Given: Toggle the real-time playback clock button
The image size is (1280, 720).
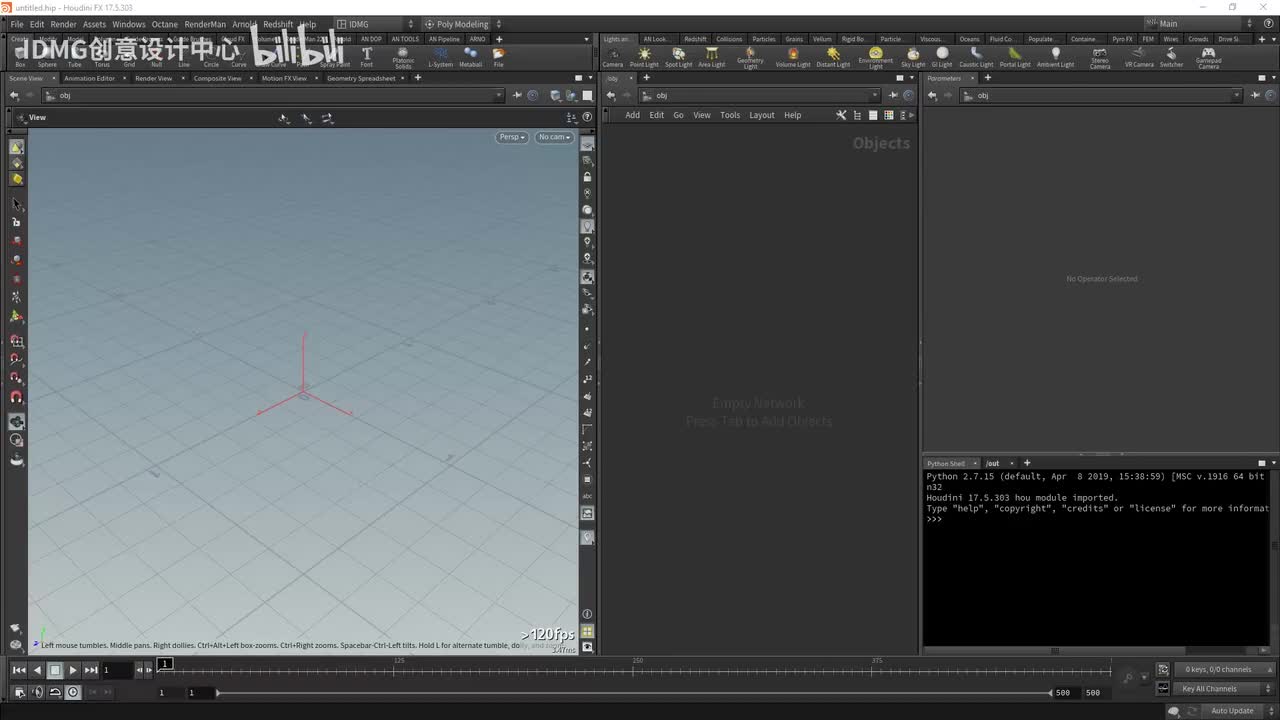Looking at the screenshot, I should (73, 692).
